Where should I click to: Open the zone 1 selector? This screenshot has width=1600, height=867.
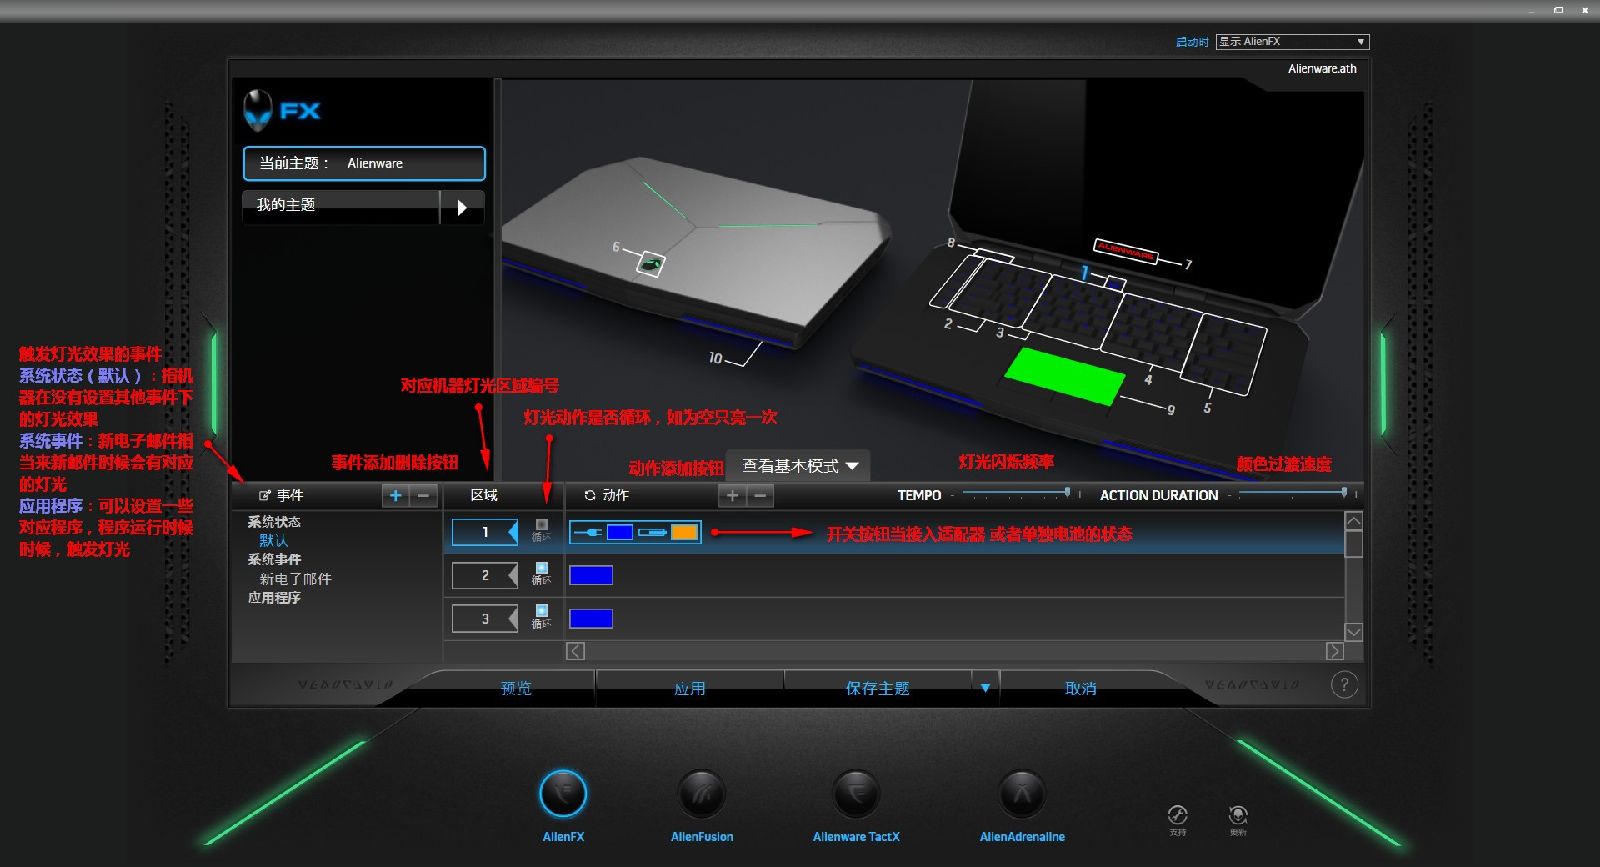click(x=485, y=532)
